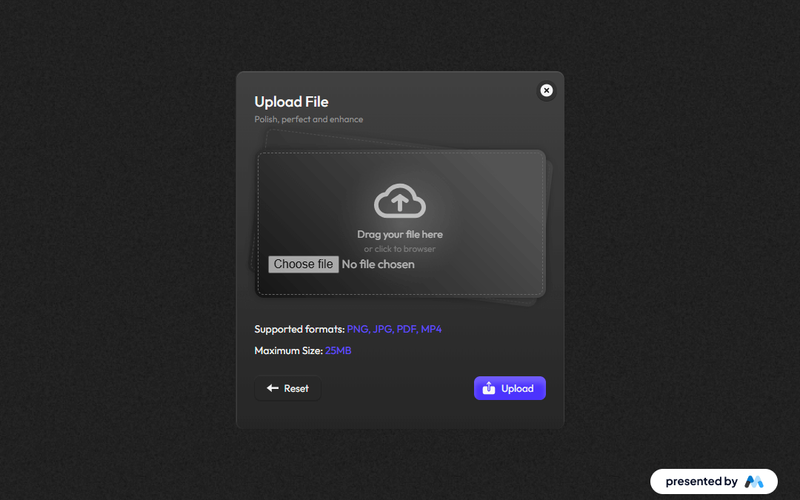800x500 pixels.
Task: Click the Choose file button
Action: click(304, 264)
